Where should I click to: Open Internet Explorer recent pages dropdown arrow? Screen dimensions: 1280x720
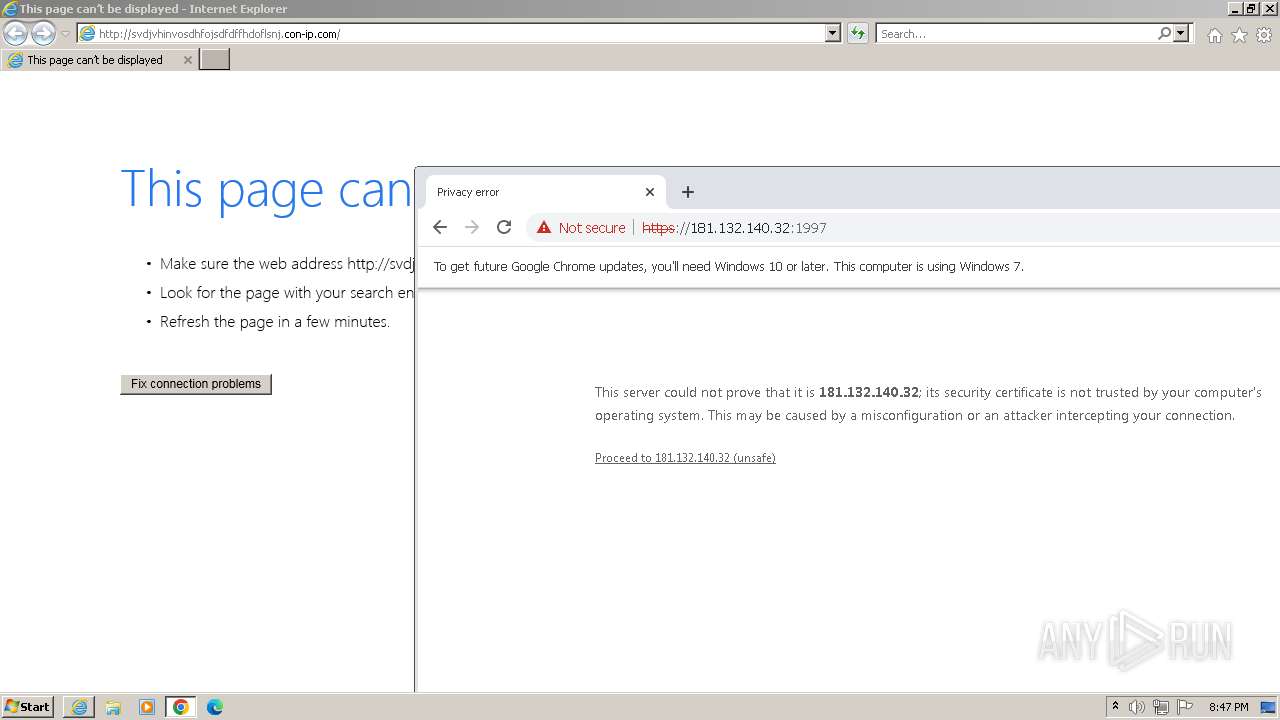65,34
